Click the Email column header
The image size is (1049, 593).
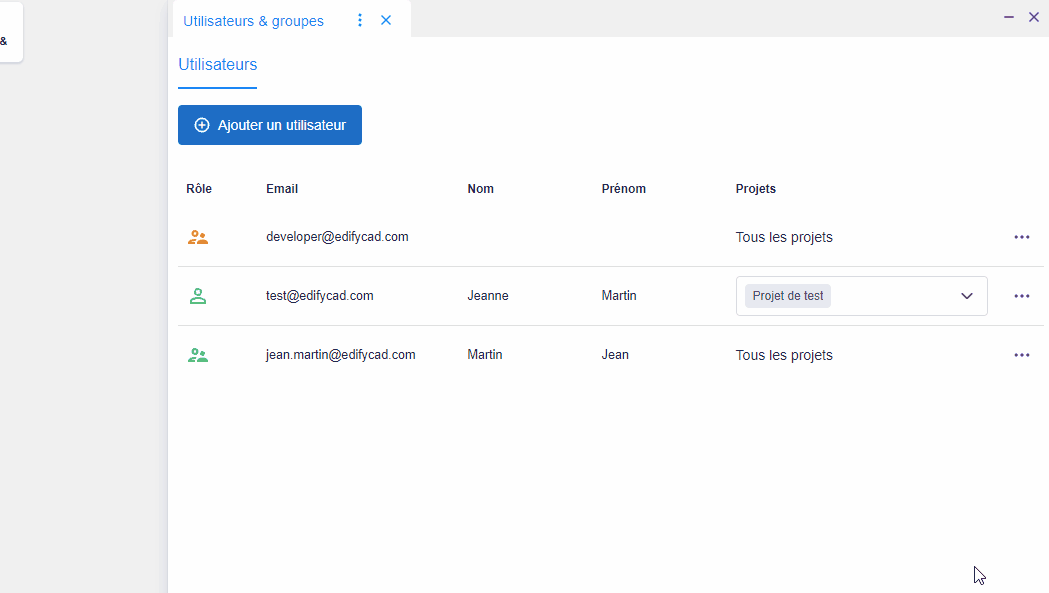(282, 189)
